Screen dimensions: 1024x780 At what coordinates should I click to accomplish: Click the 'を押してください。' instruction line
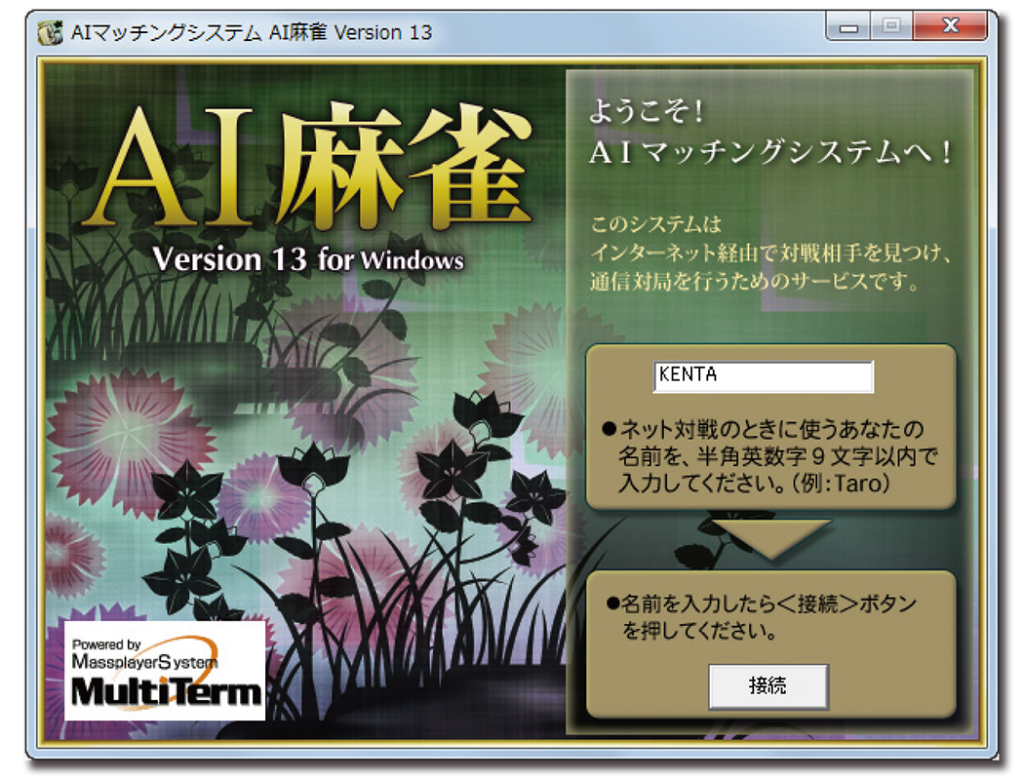point(699,631)
